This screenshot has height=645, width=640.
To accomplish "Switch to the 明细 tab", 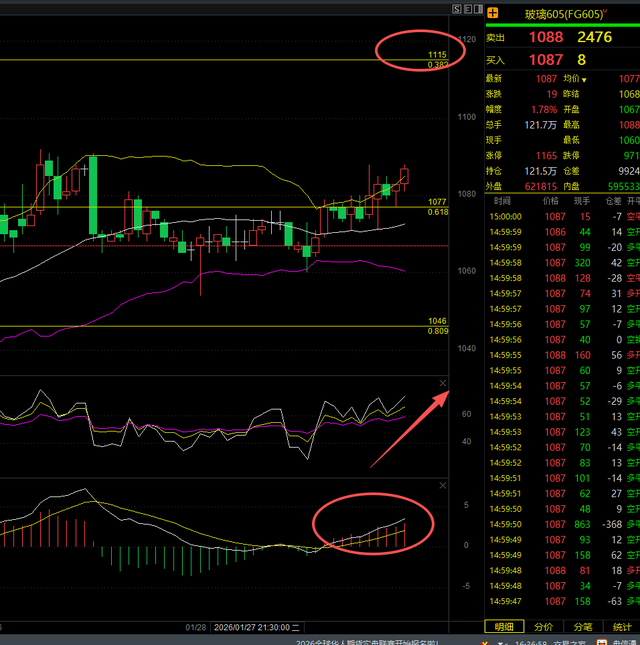I will pyautogui.click(x=504, y=627).
